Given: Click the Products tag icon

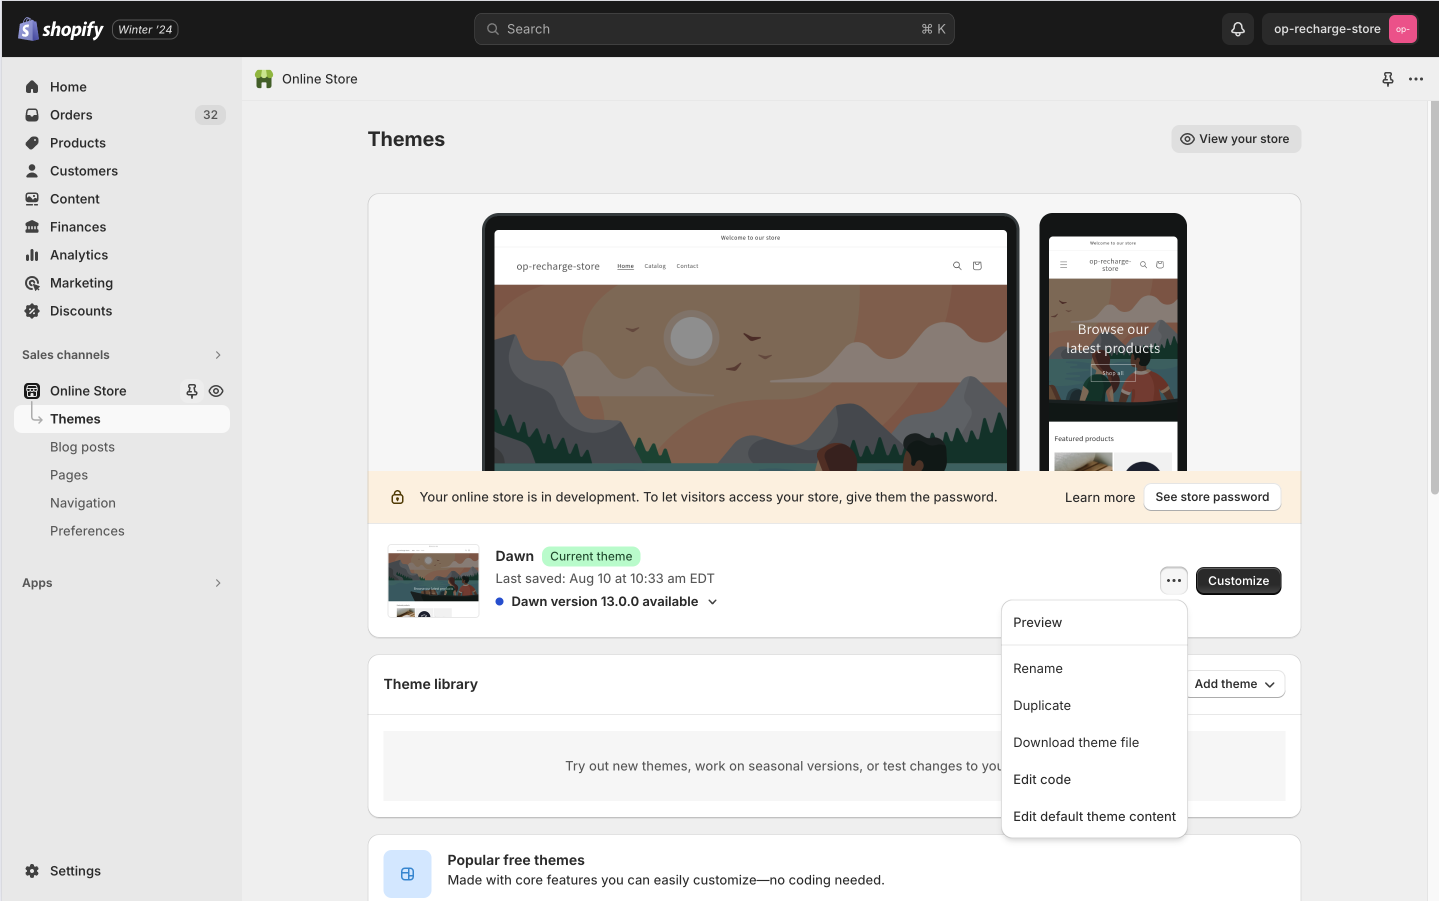Looking at the screenshot, I should point(32,143).
